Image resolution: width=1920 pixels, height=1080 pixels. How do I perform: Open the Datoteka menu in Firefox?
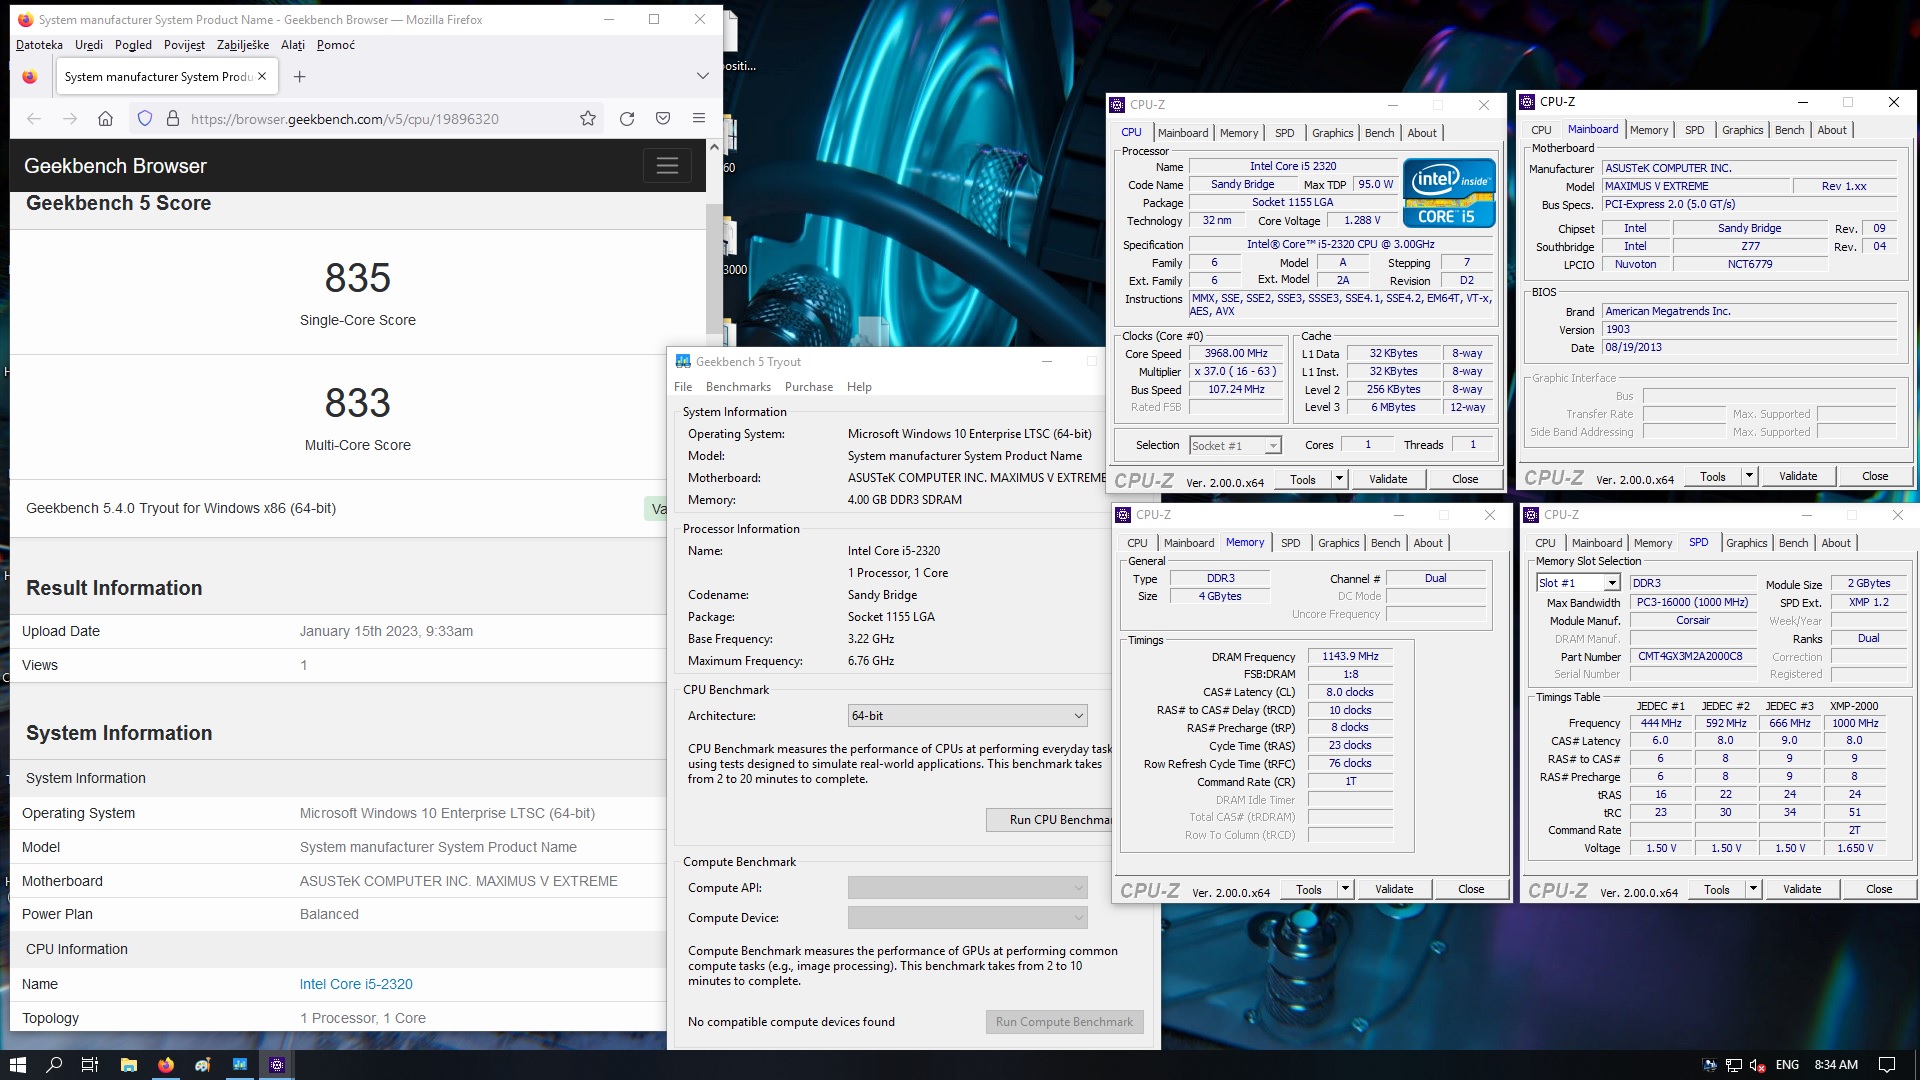(39, 45)
